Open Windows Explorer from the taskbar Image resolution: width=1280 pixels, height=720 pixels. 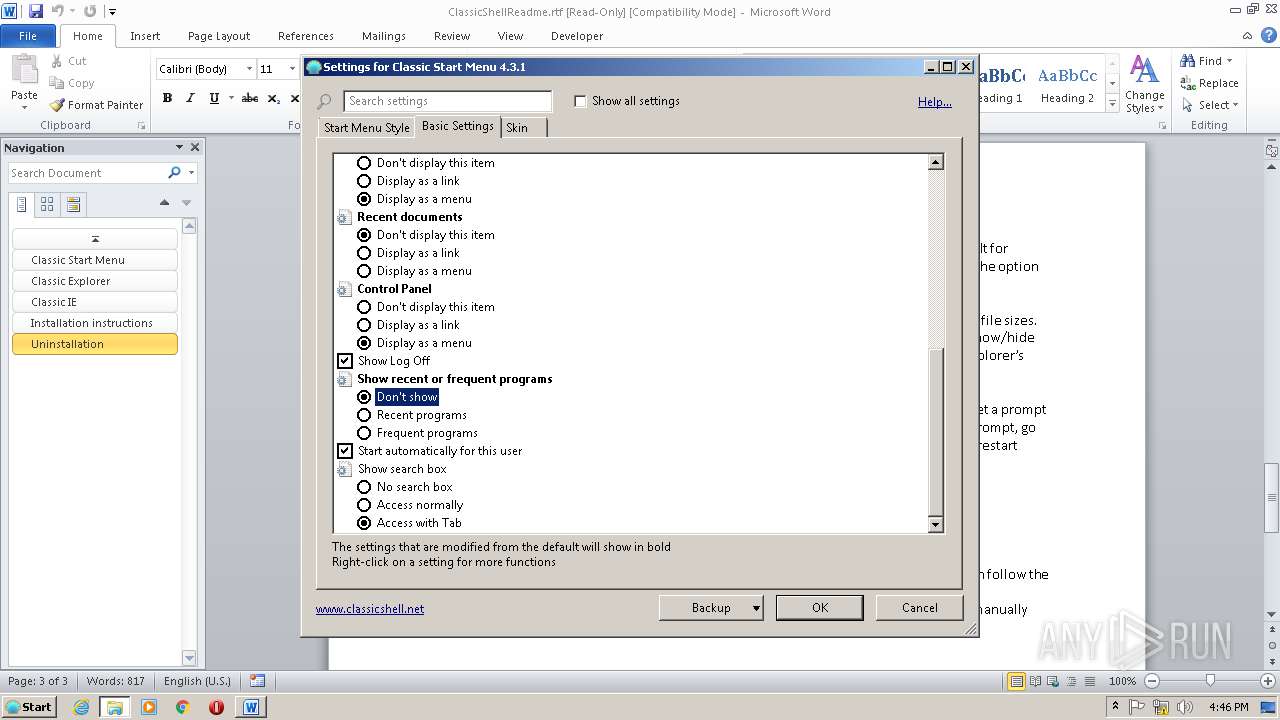click(115, 706)
